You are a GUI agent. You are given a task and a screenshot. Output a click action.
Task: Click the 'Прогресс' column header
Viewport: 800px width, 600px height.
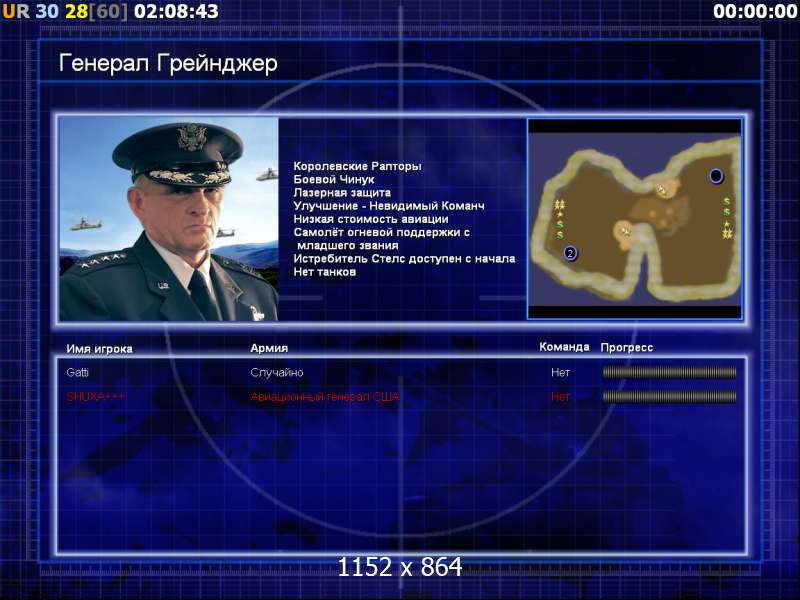pos(627,347)
